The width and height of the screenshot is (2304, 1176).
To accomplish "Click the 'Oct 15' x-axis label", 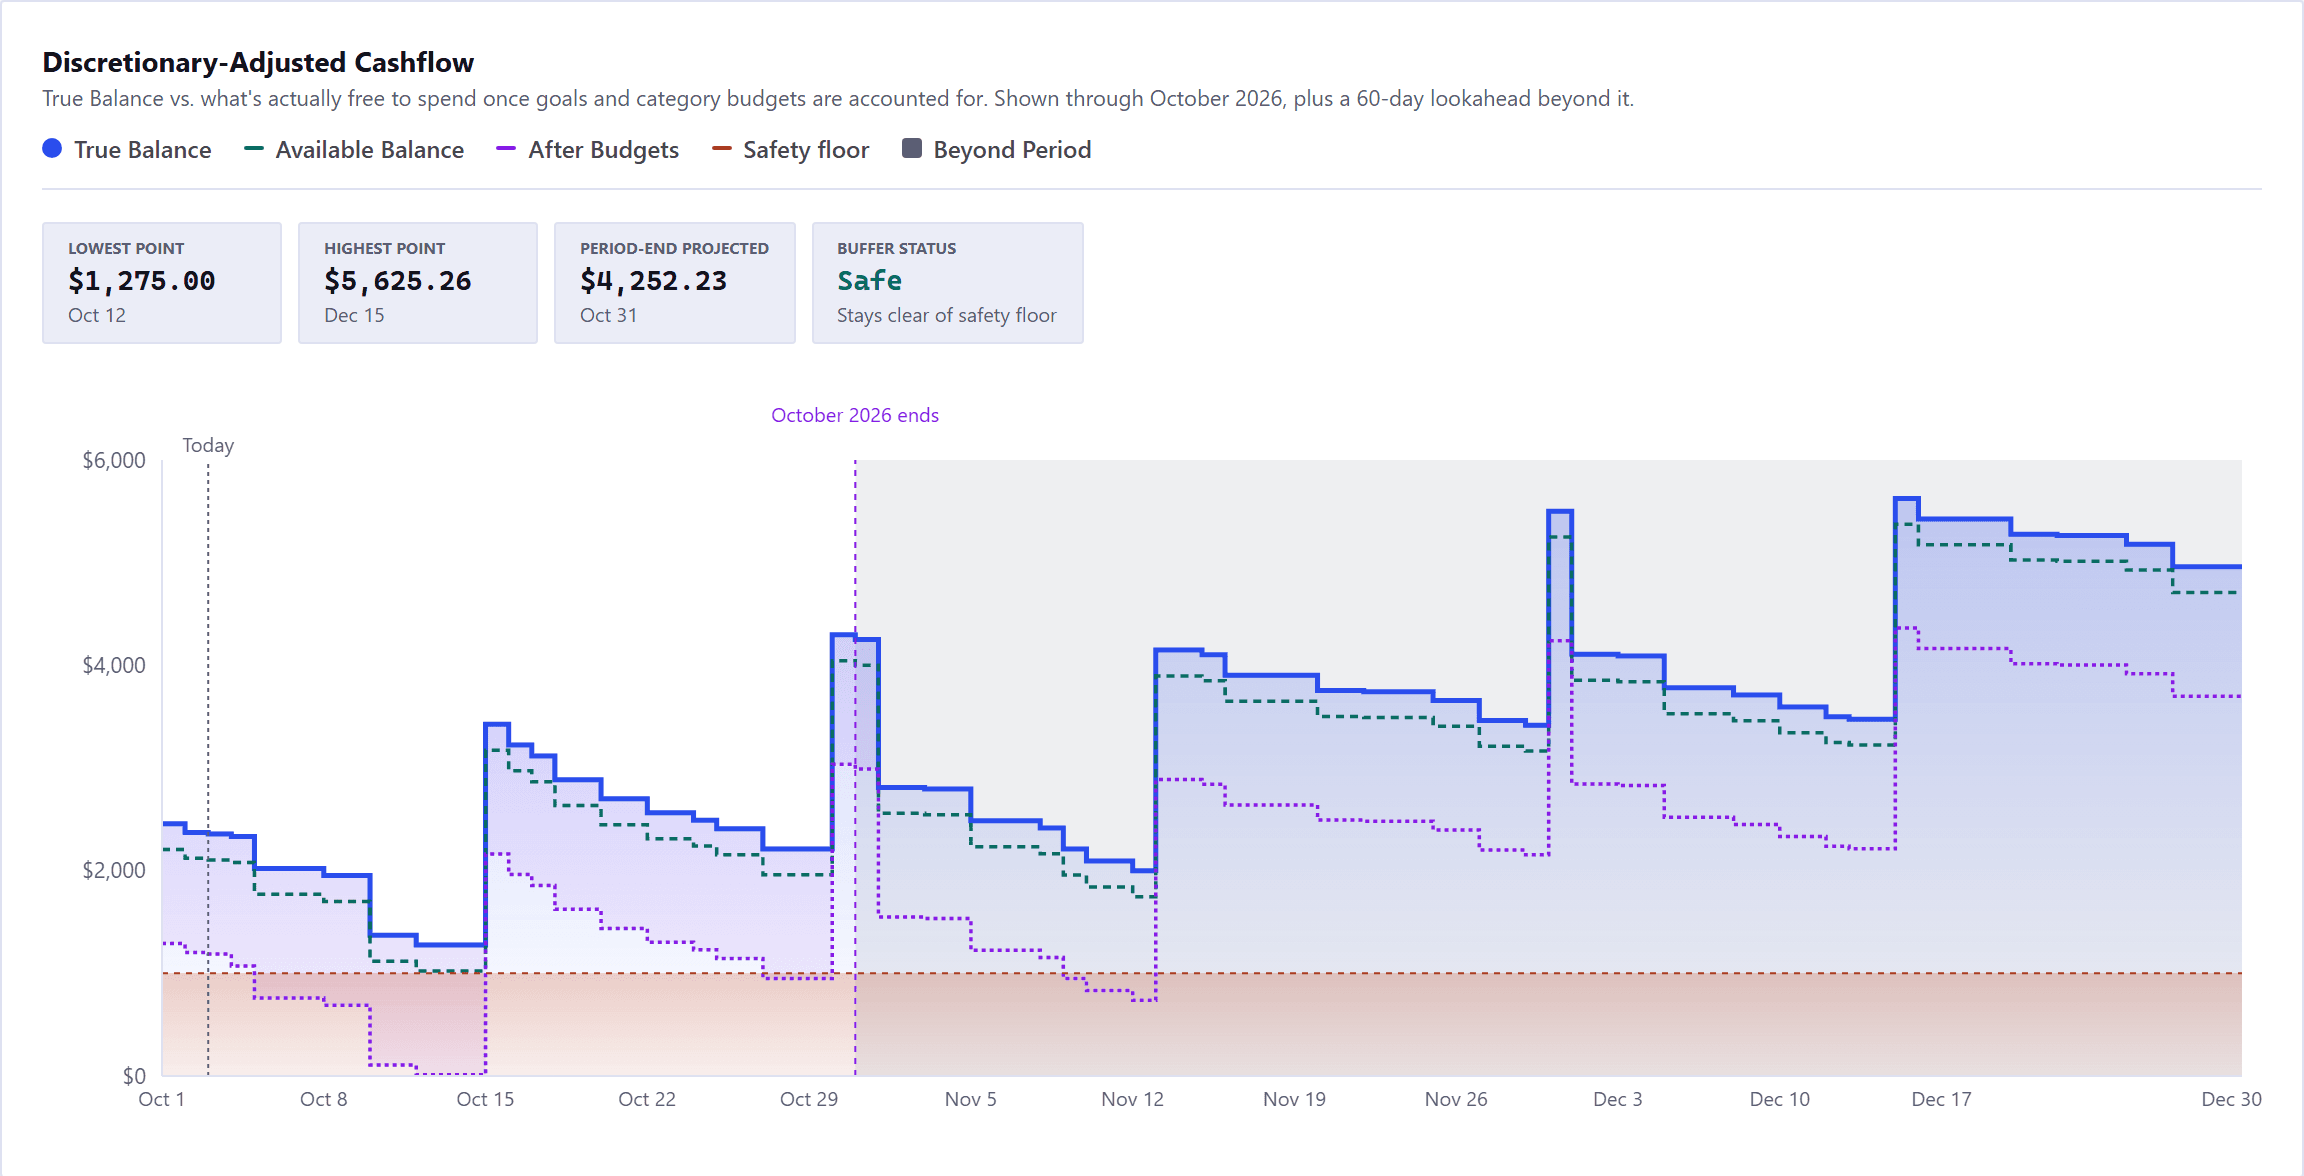I will (485, 1099).
